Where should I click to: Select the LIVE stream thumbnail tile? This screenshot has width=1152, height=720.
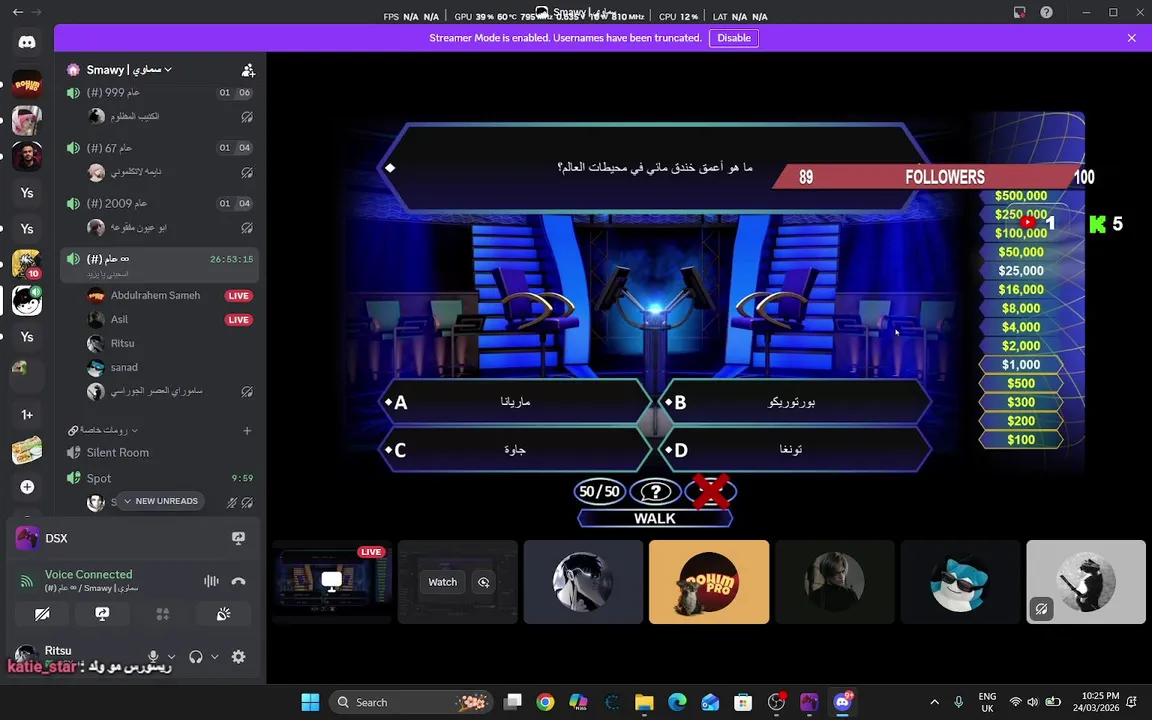tap(332, 582)
